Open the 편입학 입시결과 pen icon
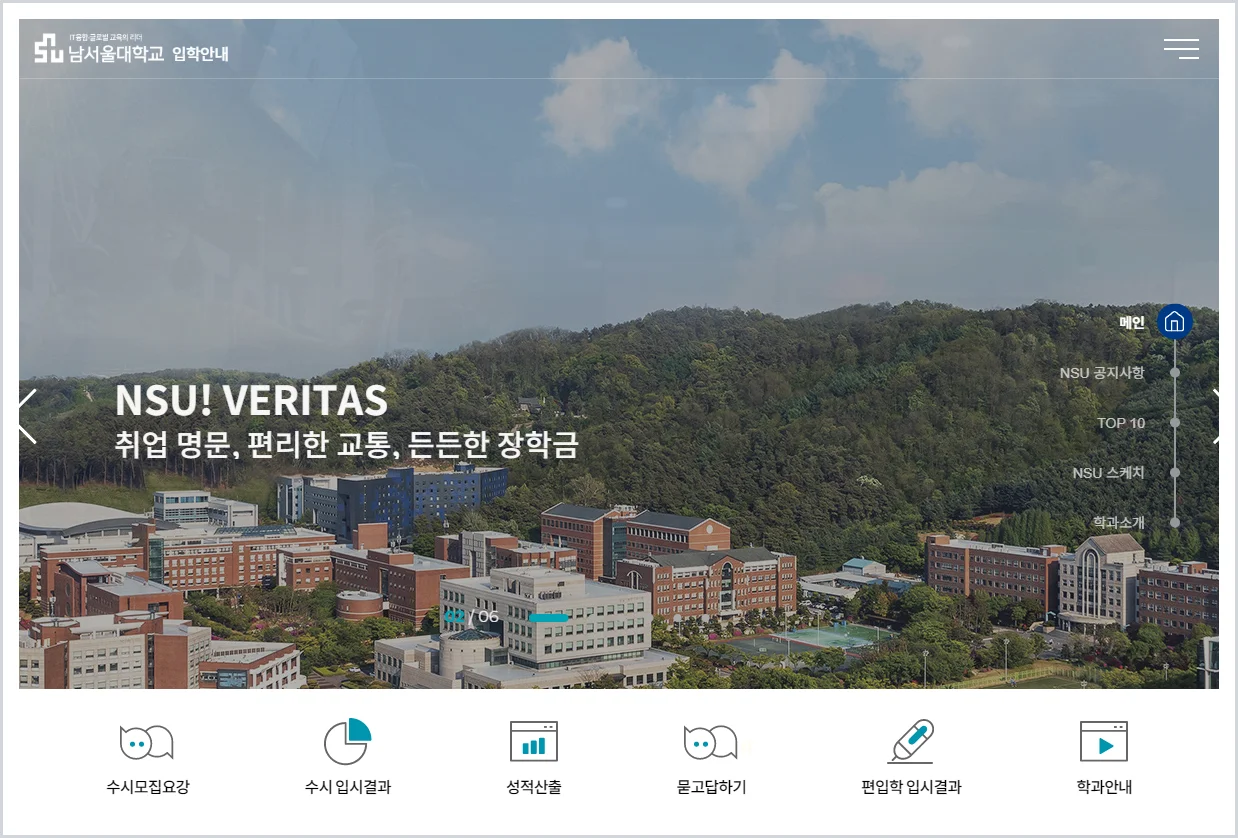Image resolution: width=1238 pixels, height=838 pixels. (x=911, y=741)
